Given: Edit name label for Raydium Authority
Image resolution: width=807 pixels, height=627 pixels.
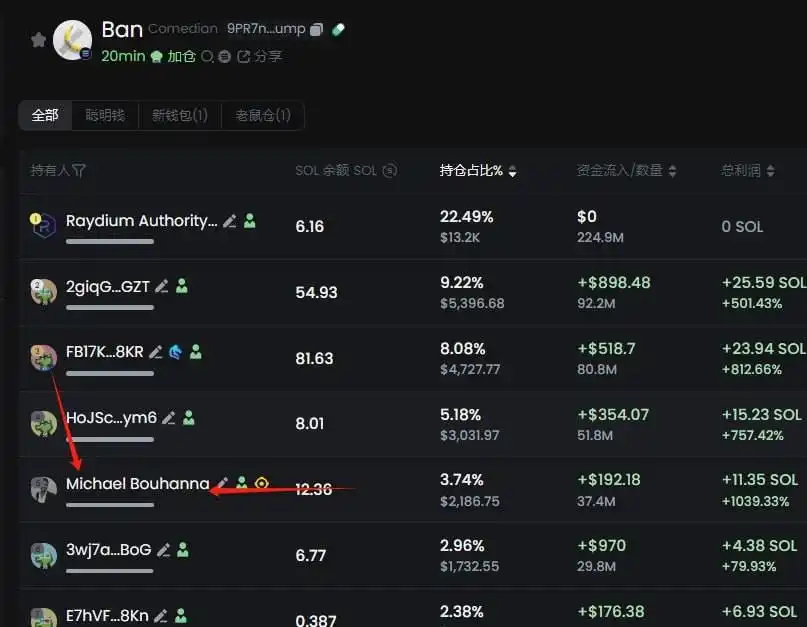Looking at the screenshot, I should [x=230, y=221].
